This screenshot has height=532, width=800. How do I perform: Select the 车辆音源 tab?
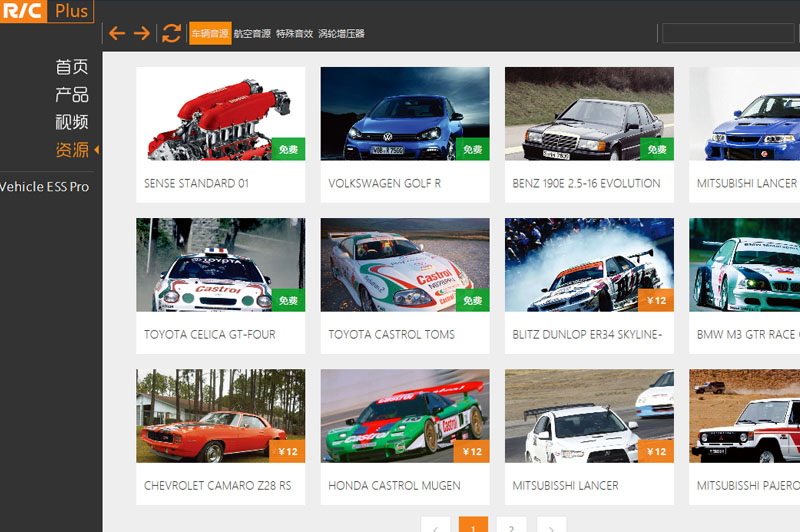(210, 33)
